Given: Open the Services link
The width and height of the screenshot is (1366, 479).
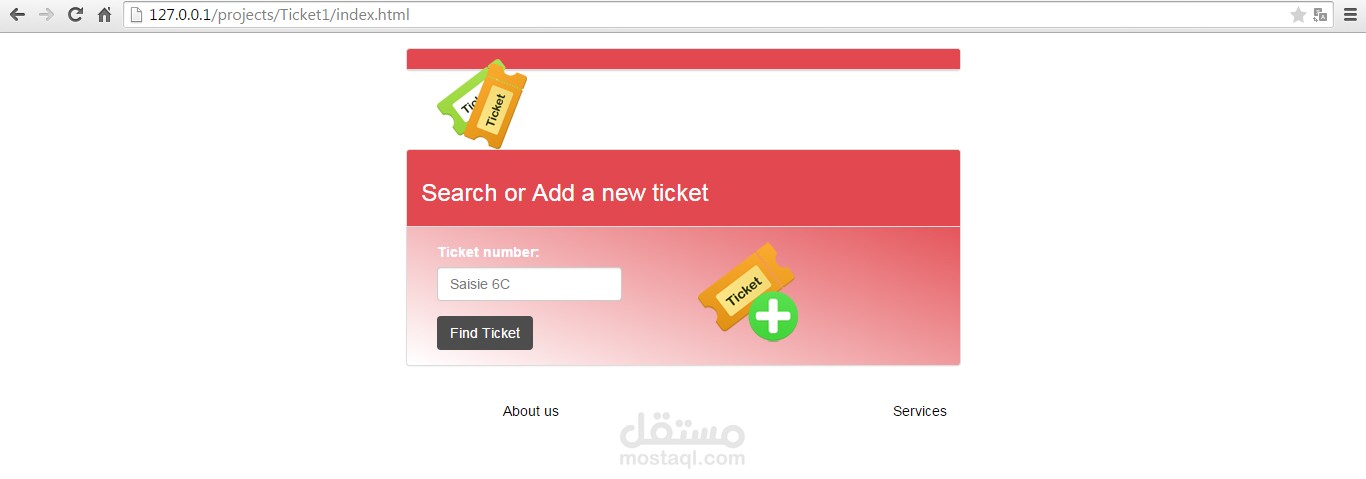Looking at the screenshot, I should coord(920,411).
